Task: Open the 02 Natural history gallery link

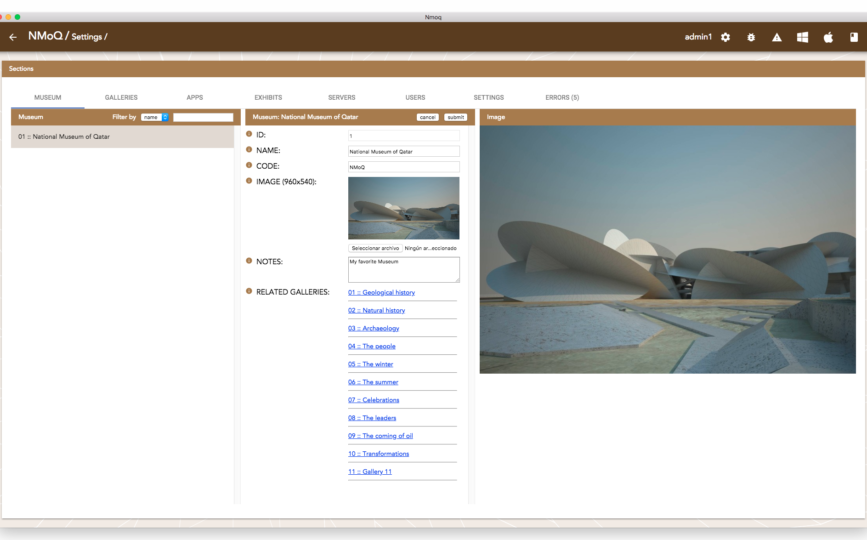Action: 377,310
